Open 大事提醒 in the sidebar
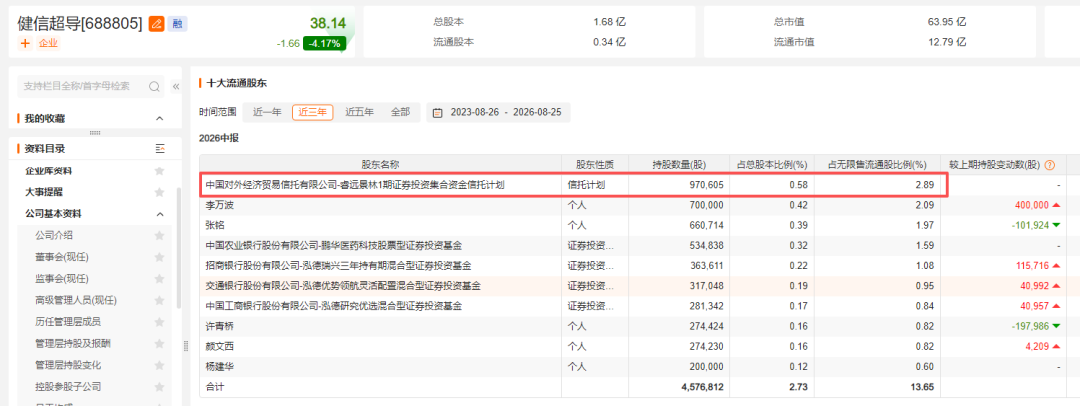Screen dimensions: 1080x406 43,192
